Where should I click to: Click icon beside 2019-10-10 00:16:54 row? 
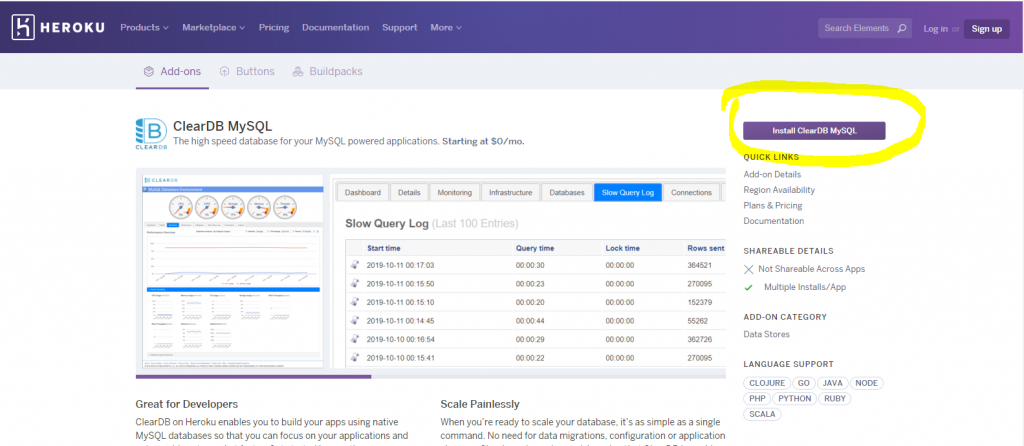pos(355,340)
